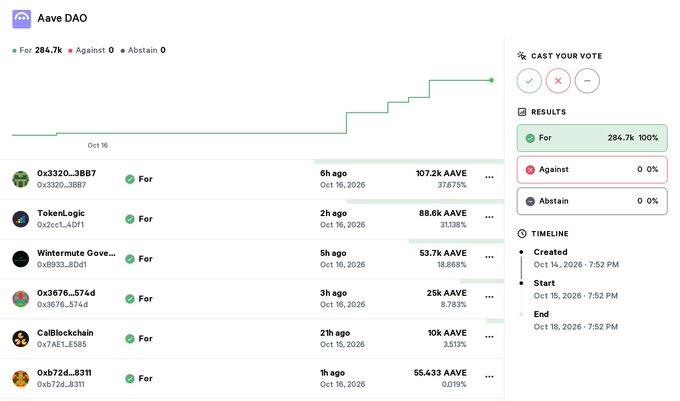Click the Against 0 chart legend
This screenshot has height=401, width=680.
click(x=91, y=50)
